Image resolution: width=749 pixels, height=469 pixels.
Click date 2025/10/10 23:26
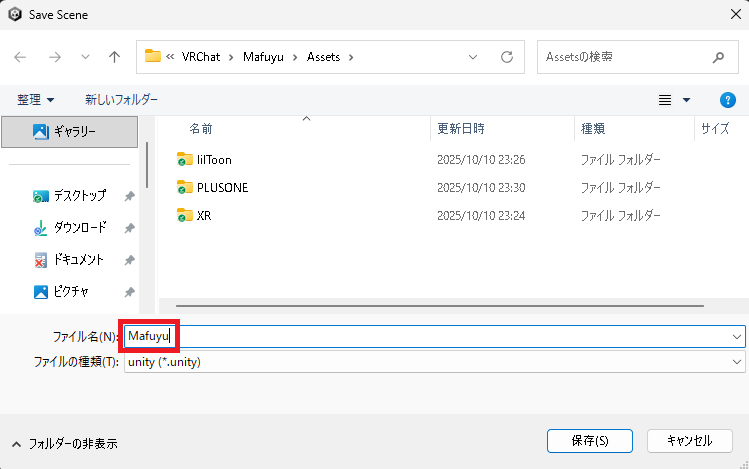(x=481, y=160)
